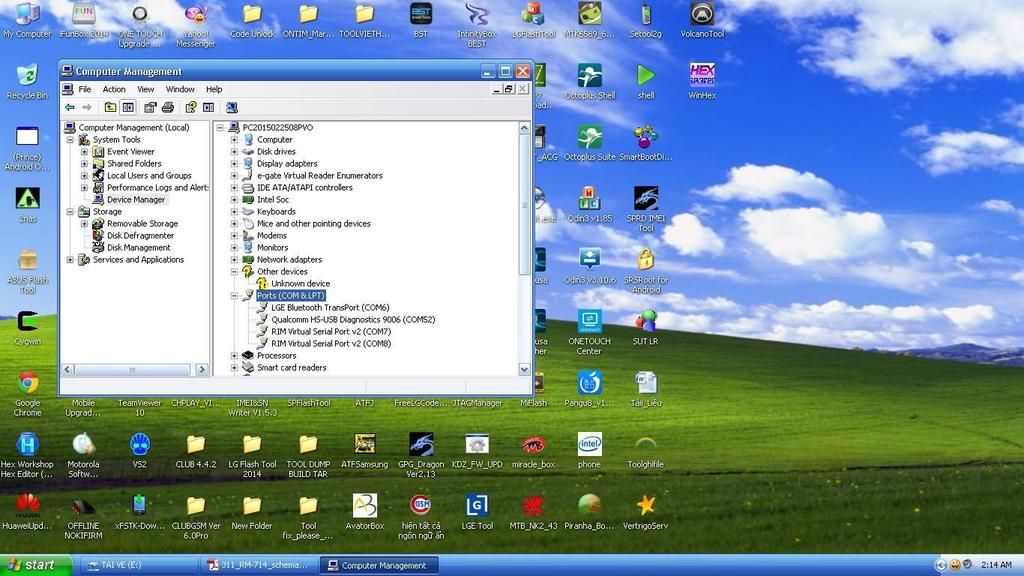Open the Octoplus Suite desktop icon
The height and width of the screenshot is (576, 1024).
590,143
